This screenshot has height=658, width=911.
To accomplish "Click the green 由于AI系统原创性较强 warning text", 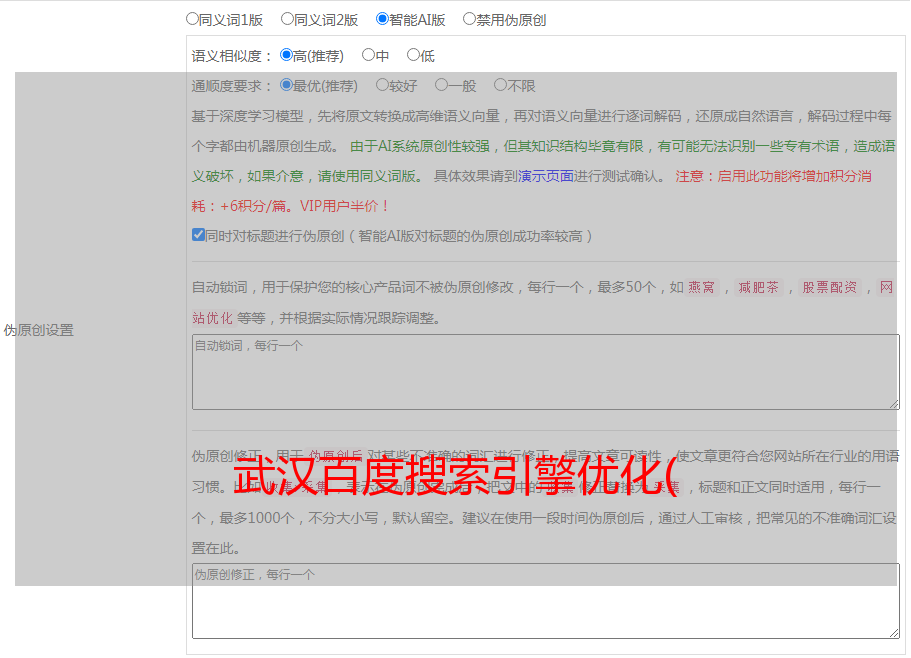I will point(543,161).
